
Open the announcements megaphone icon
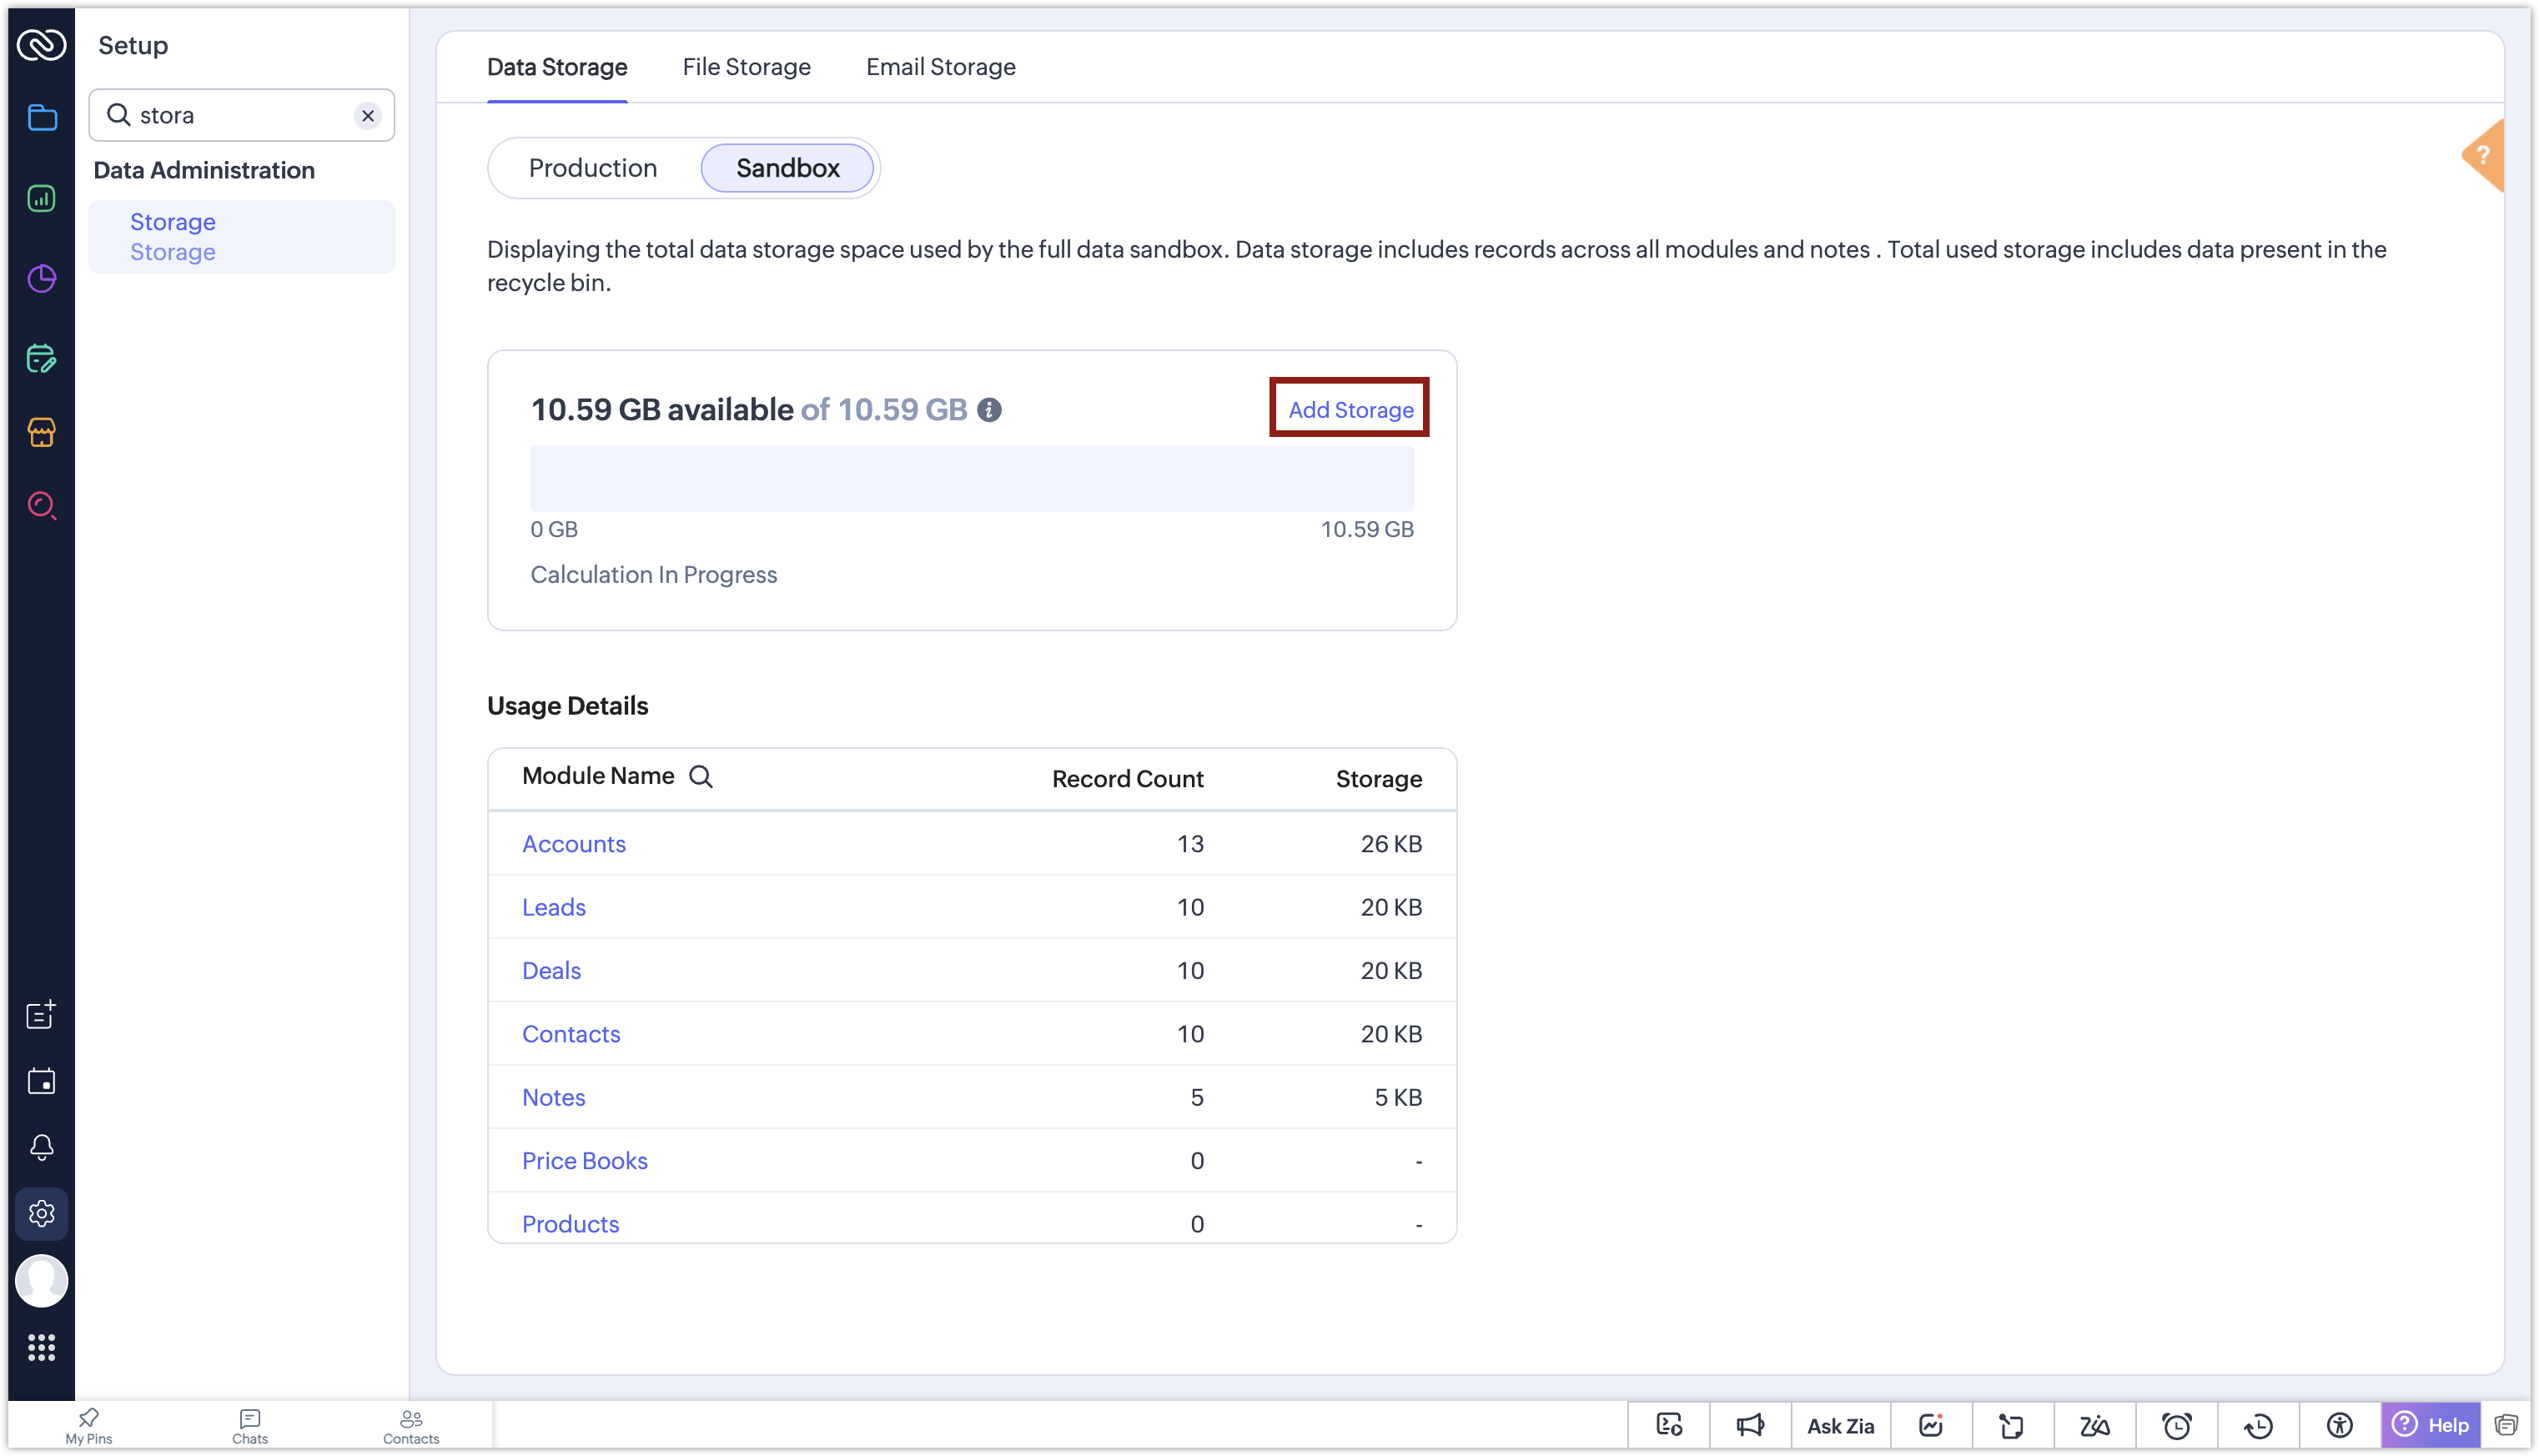pos(1750,1426)
